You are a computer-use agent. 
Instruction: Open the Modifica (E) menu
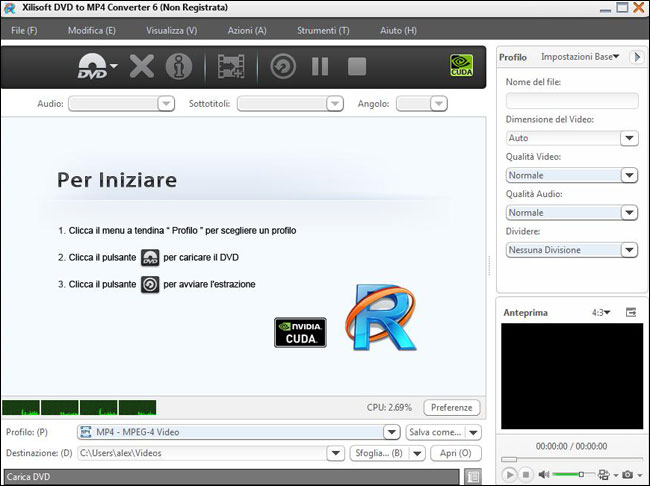tap(92, 30)
